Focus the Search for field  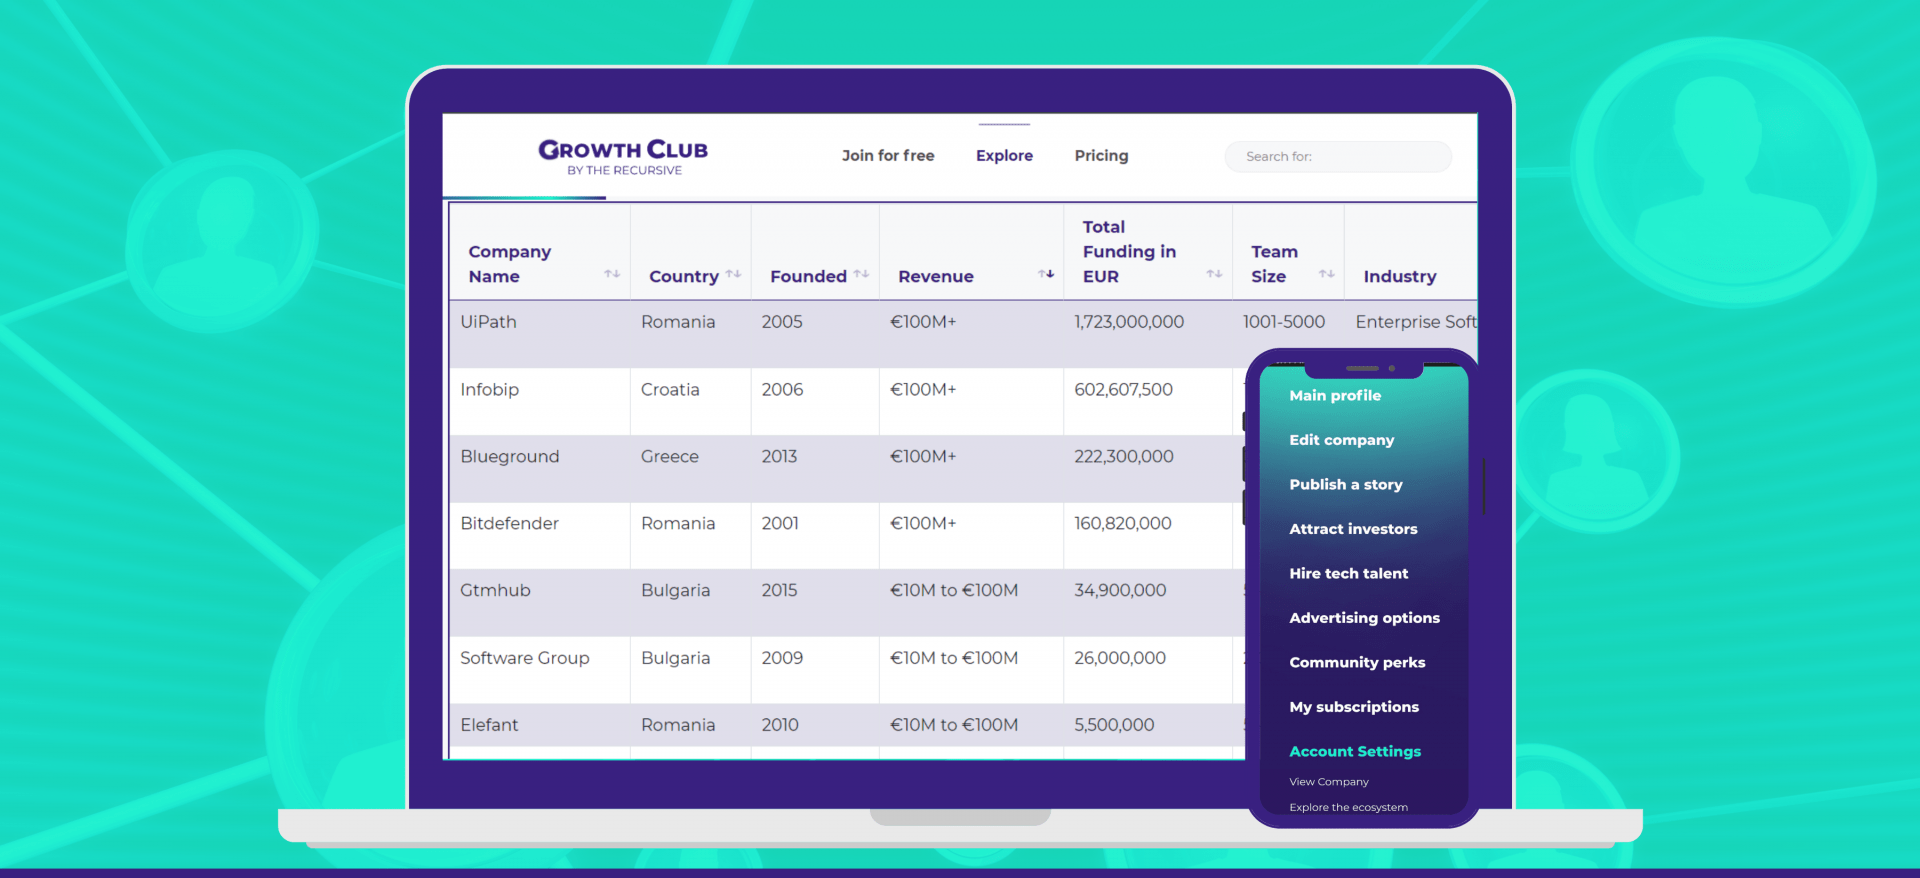click(1338, 157)
